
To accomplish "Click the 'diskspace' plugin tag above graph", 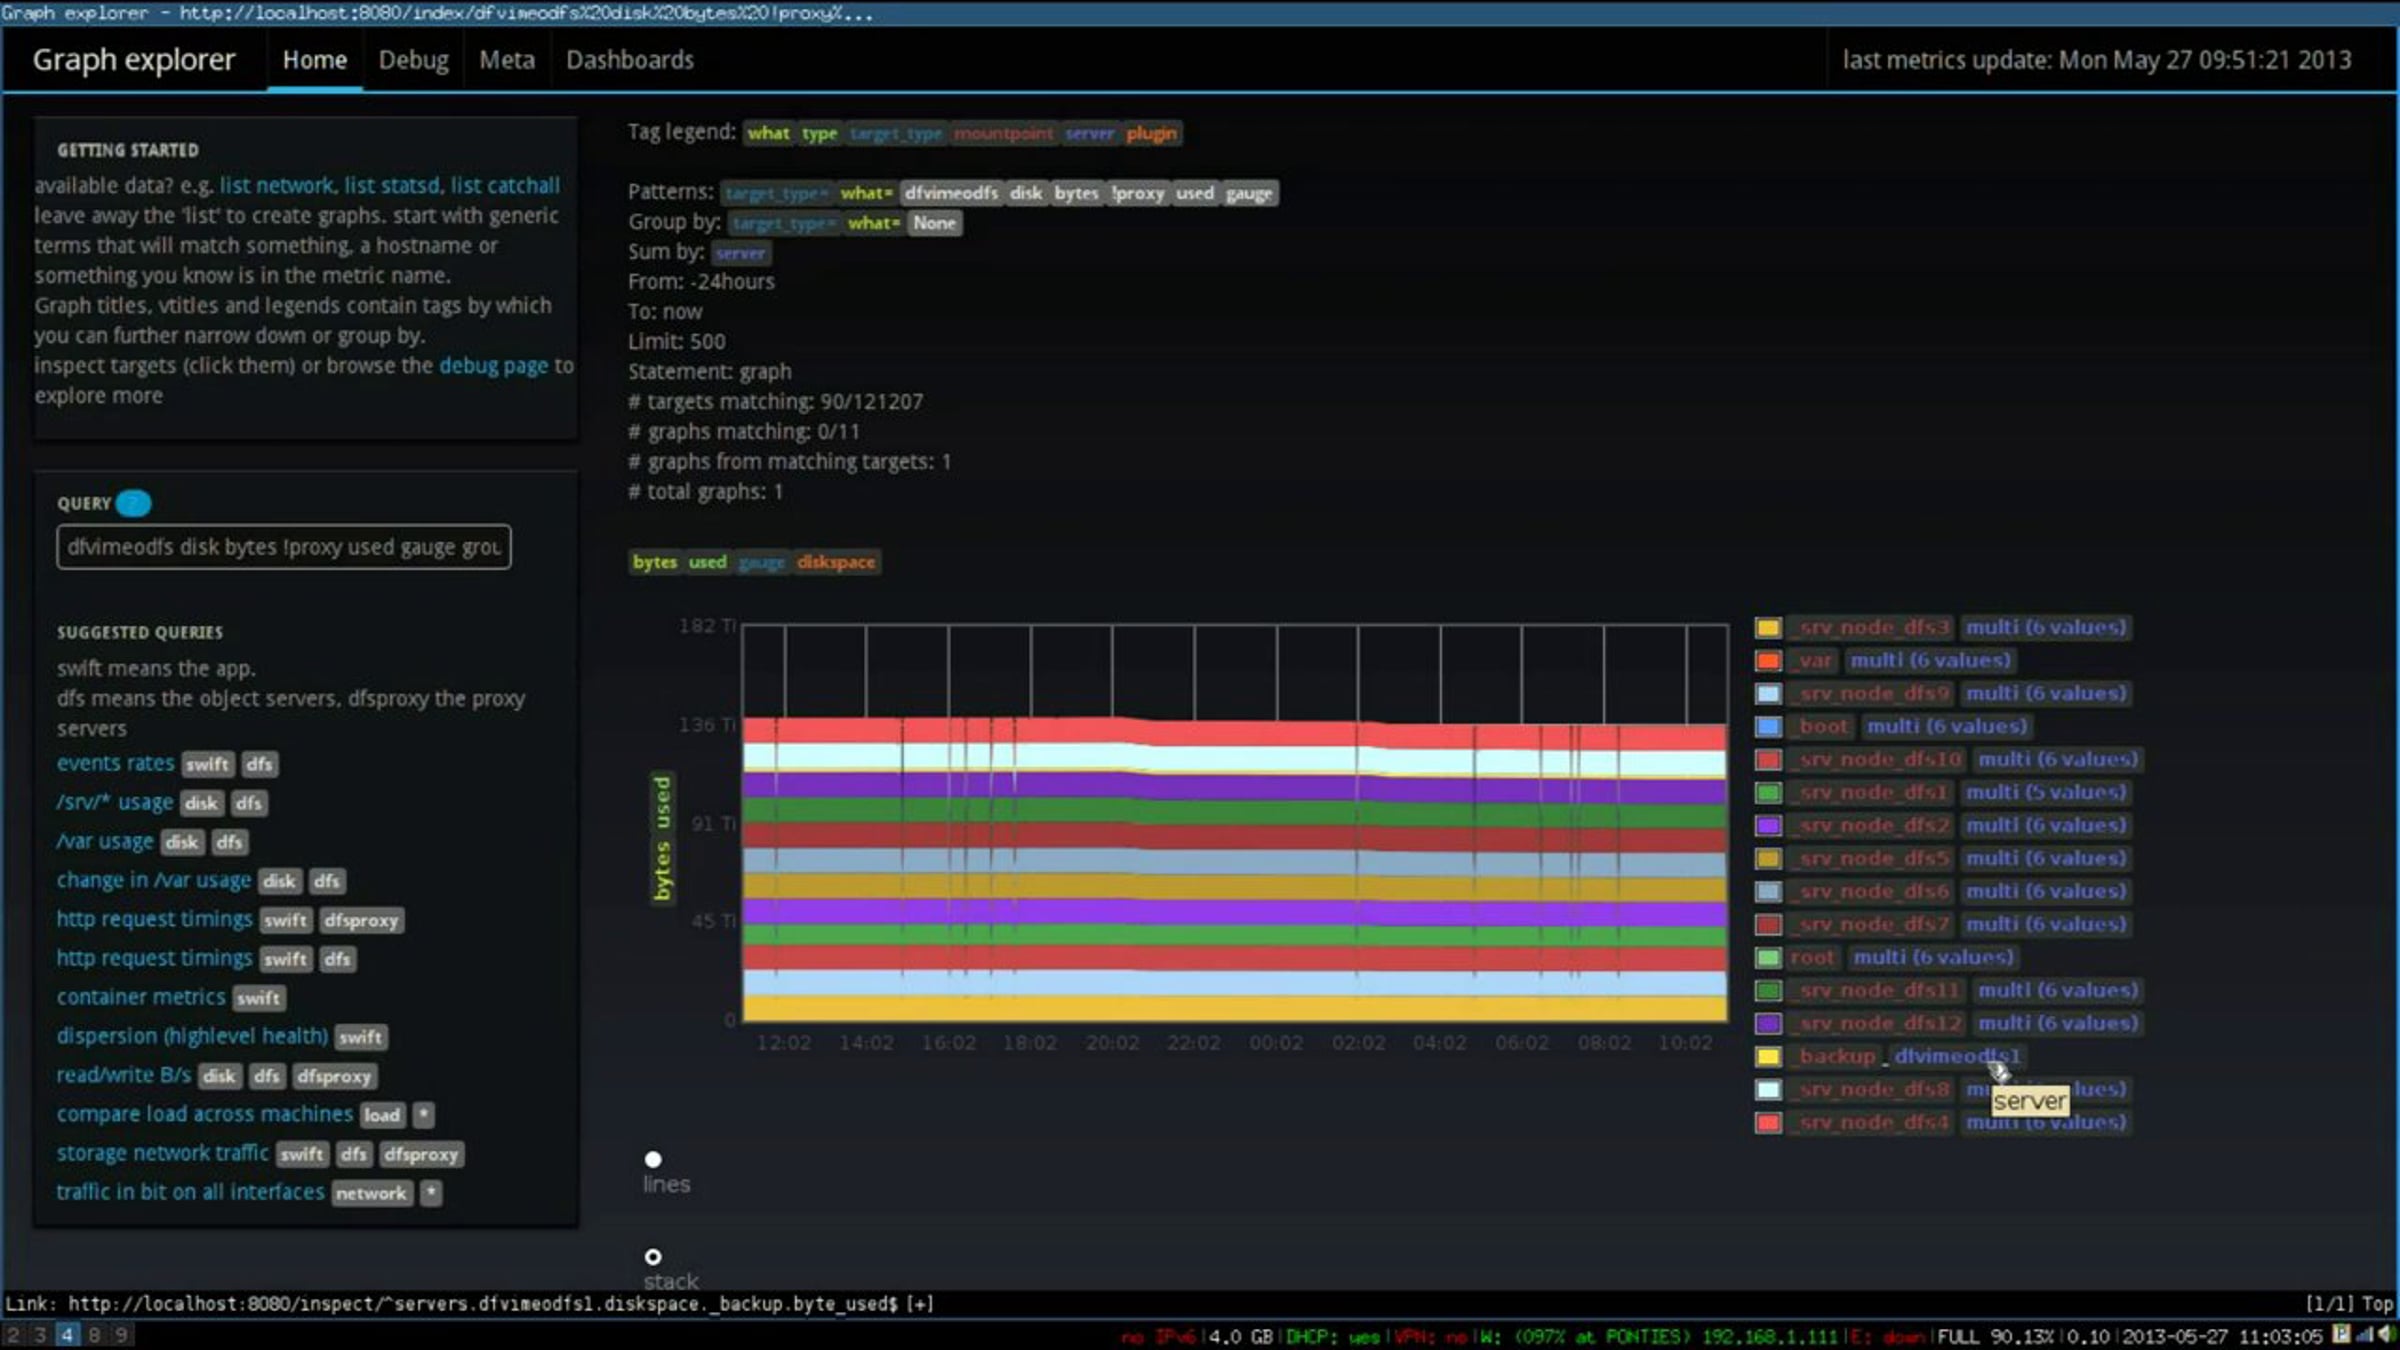I will click(x=836, y=562).
